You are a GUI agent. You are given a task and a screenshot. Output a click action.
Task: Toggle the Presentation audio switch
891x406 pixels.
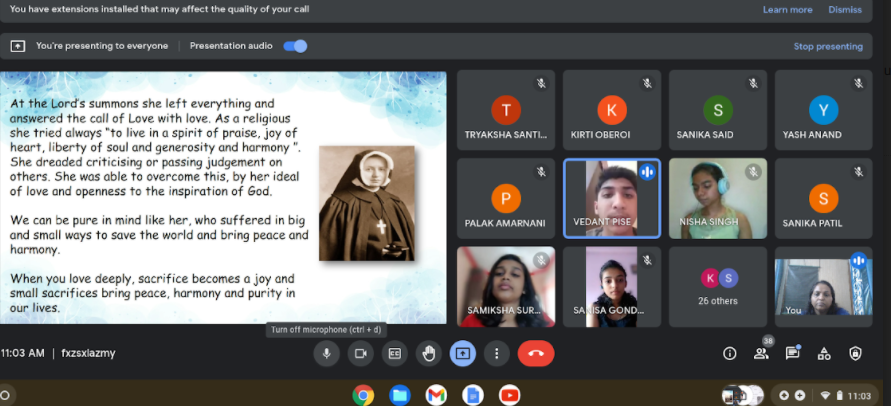(x=295, y=46)
